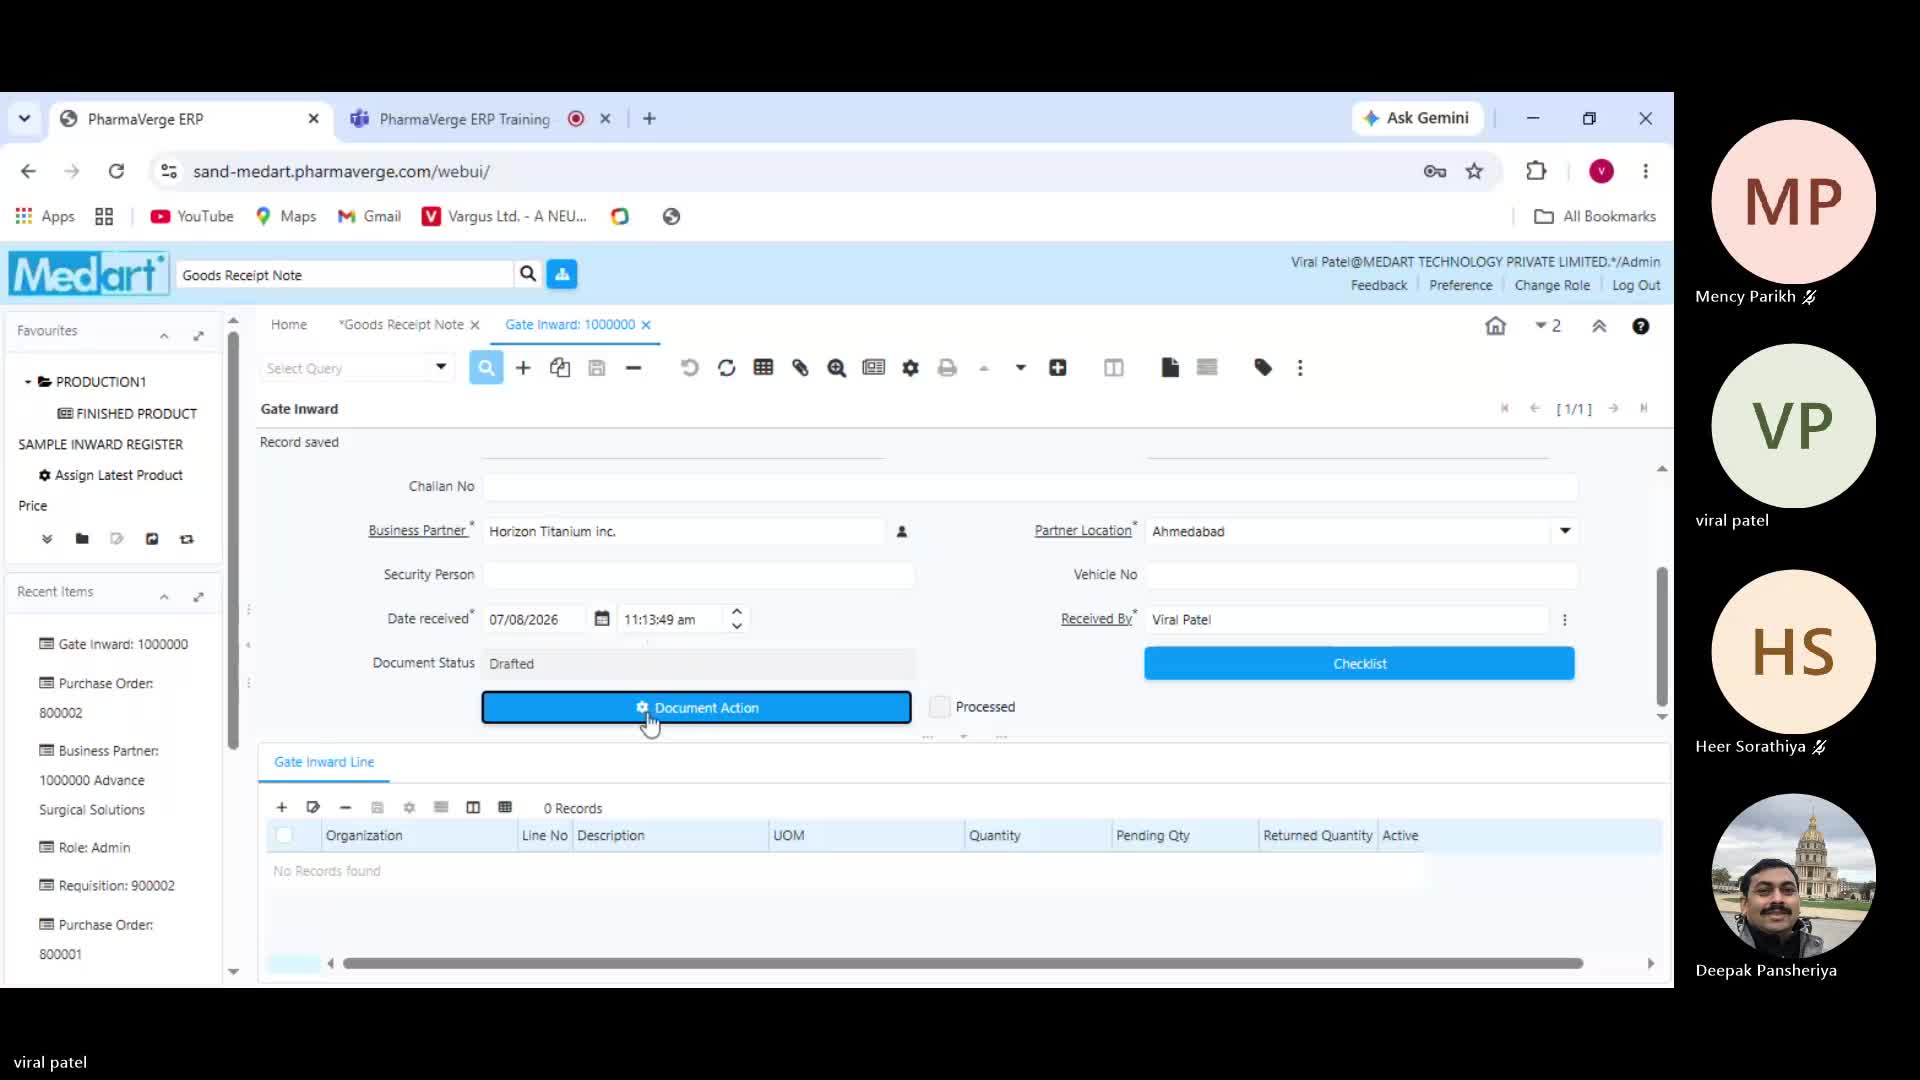Switch to the Goods Receipt Note tab
Viewport: 1920px width, 1080px height.
click(401, 324)
